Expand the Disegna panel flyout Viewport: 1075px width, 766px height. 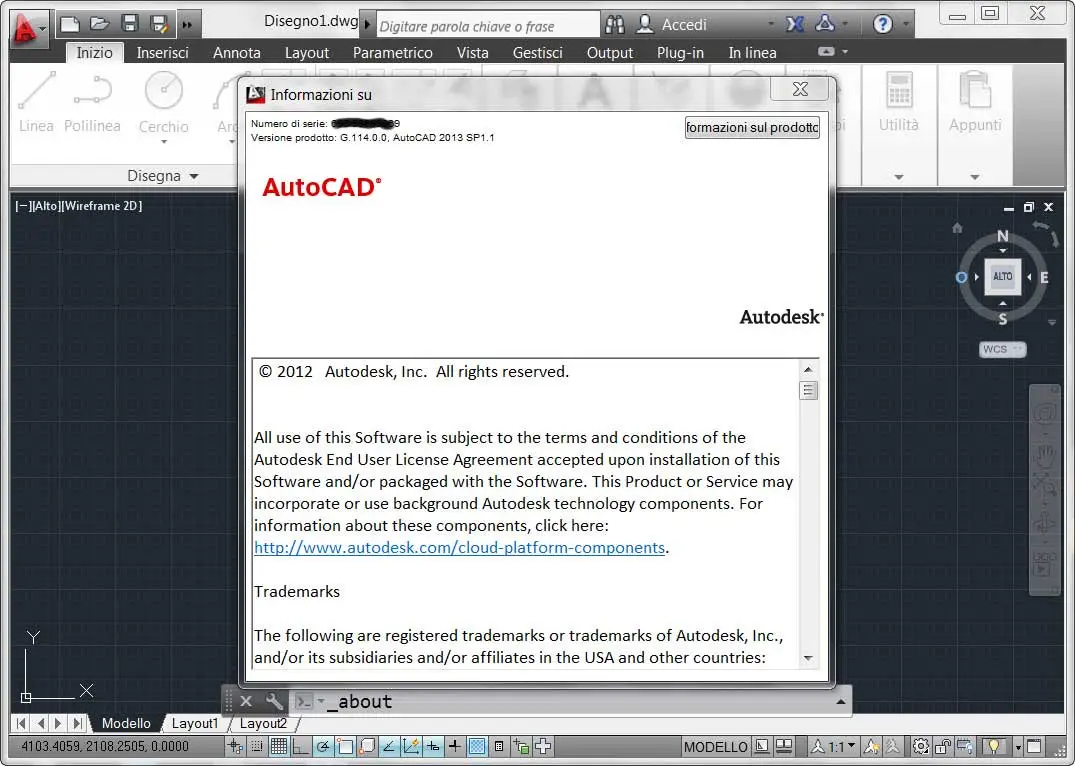click(162, 176)
